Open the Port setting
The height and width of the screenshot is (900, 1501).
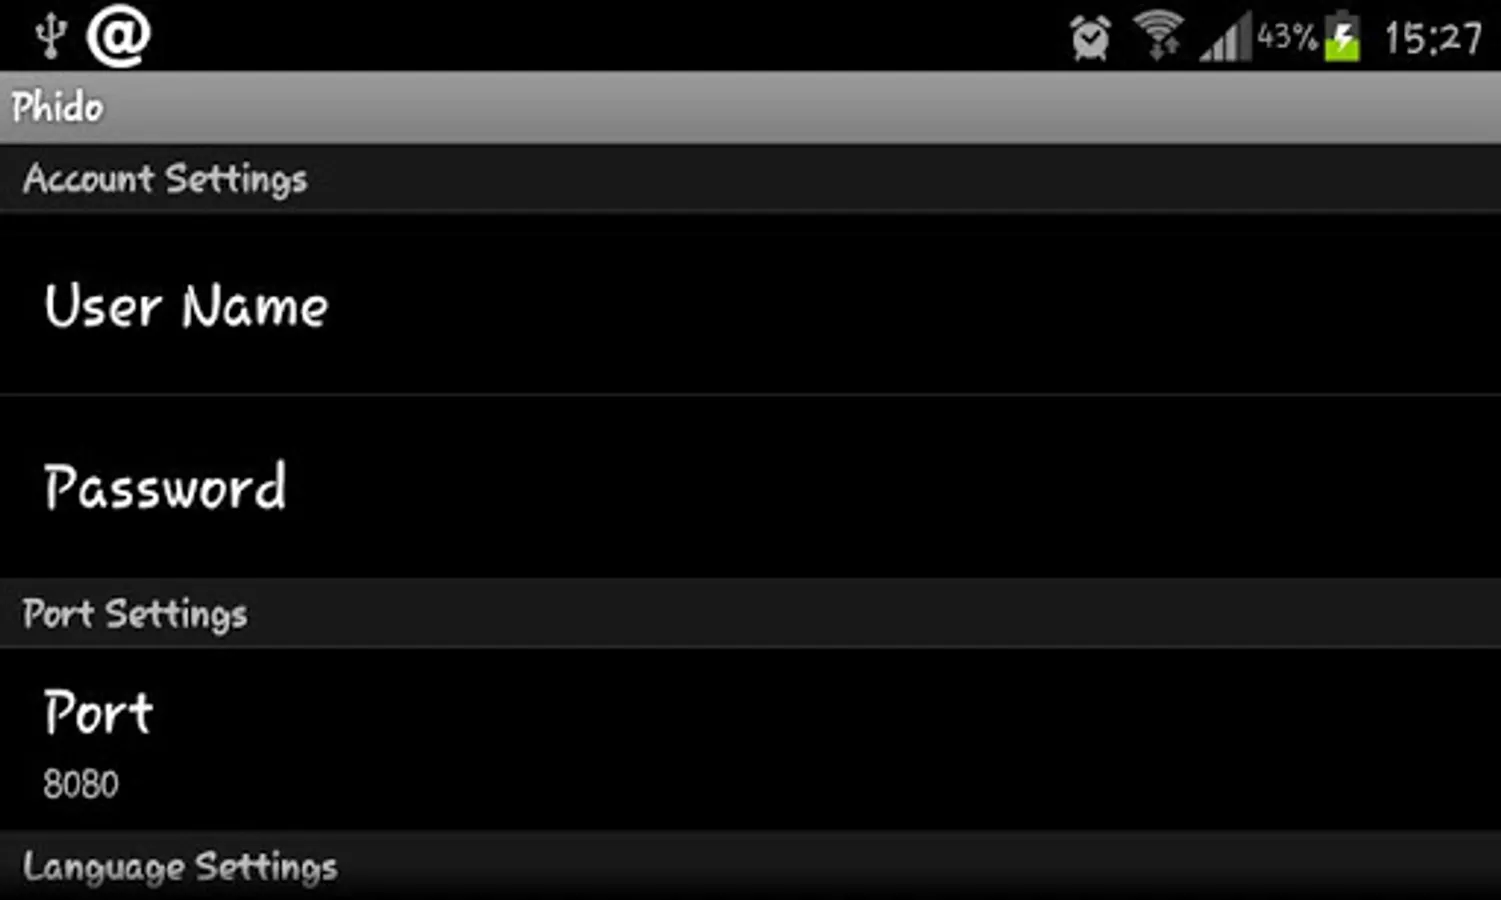(x=750, y=739)
